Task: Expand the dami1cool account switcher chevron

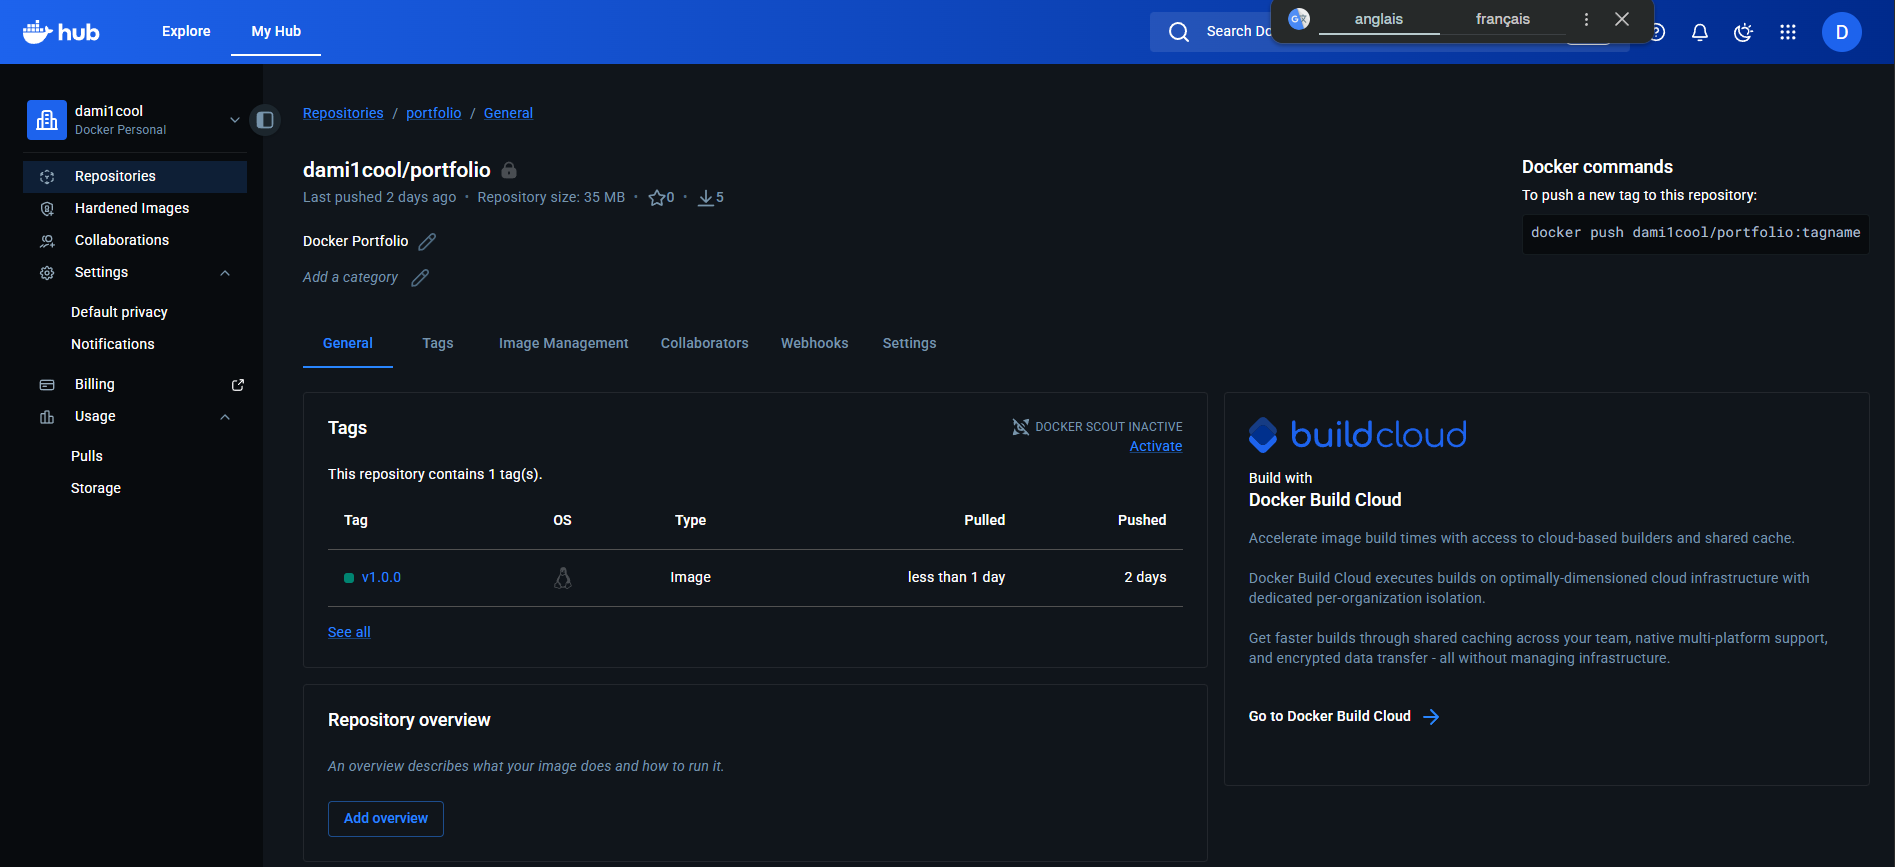Action: point(235,120)
